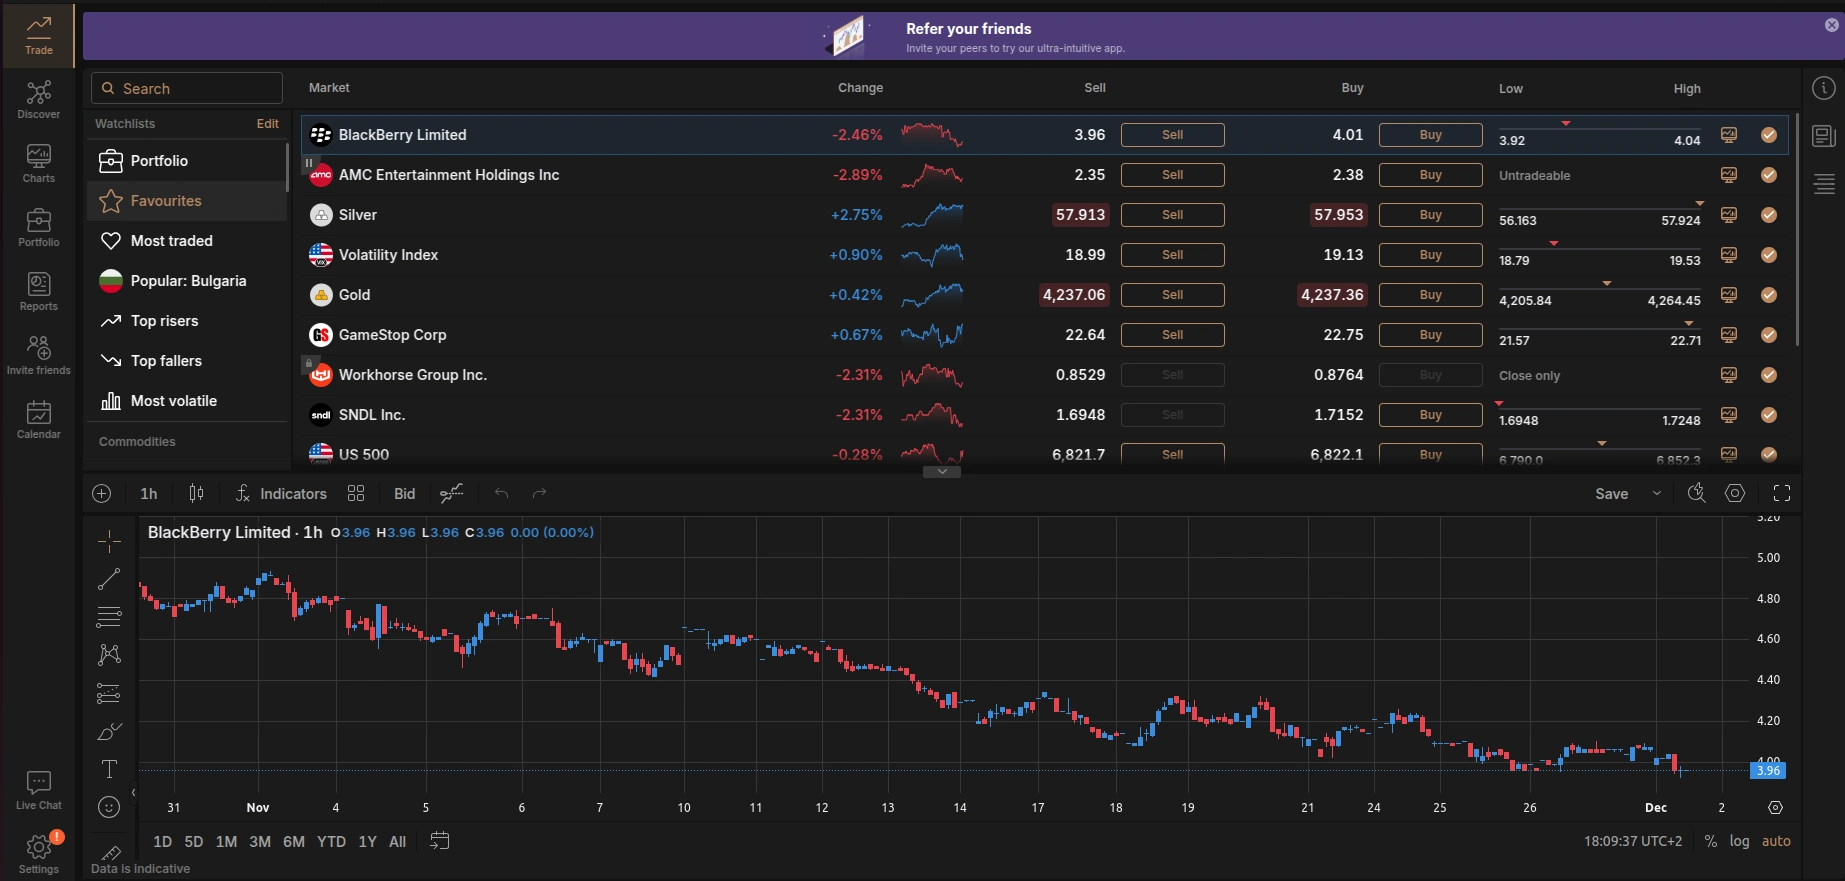Toggle favourite checkmark for Silver
The height and width of the screenshot is (881, 1845).
point(1769,215)
